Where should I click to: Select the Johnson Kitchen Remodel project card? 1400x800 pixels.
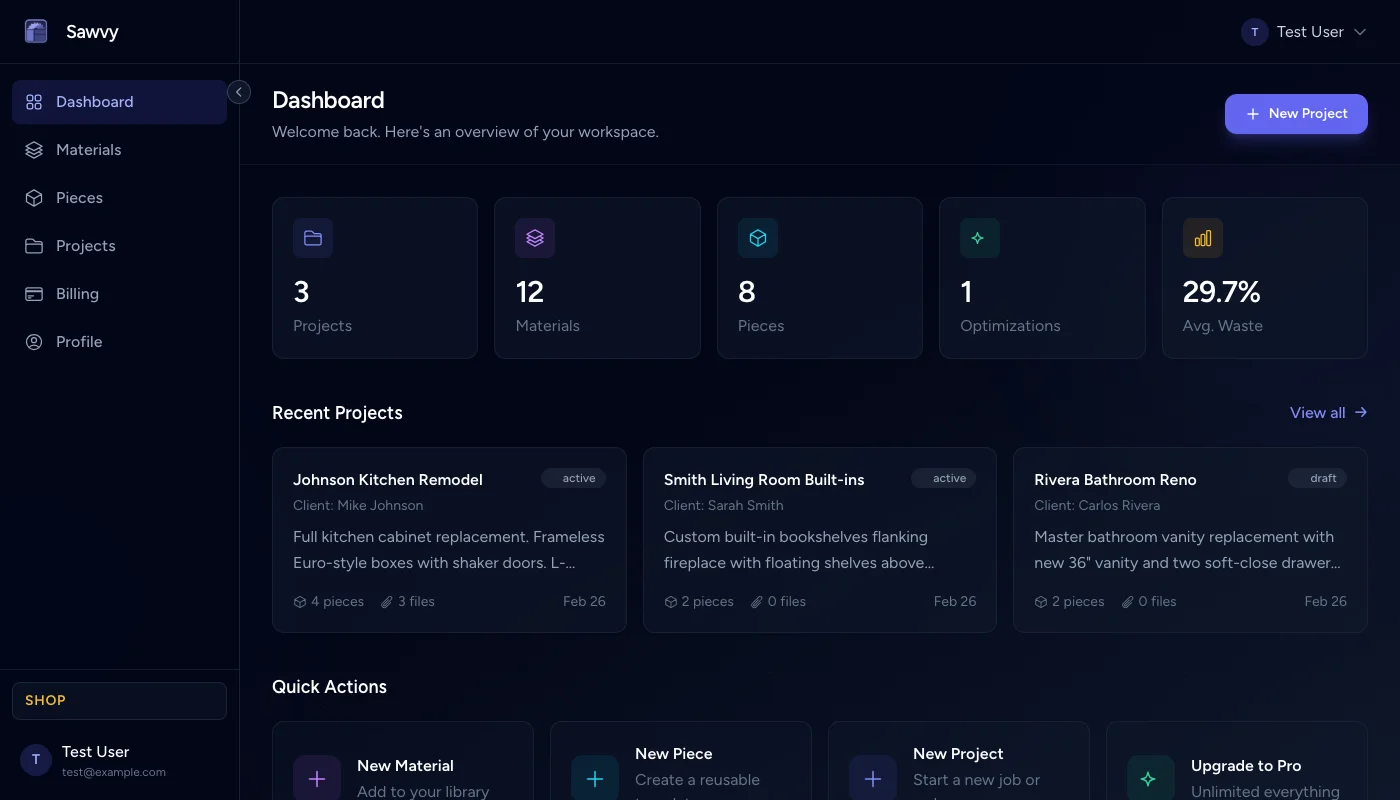tap(449, 539)
